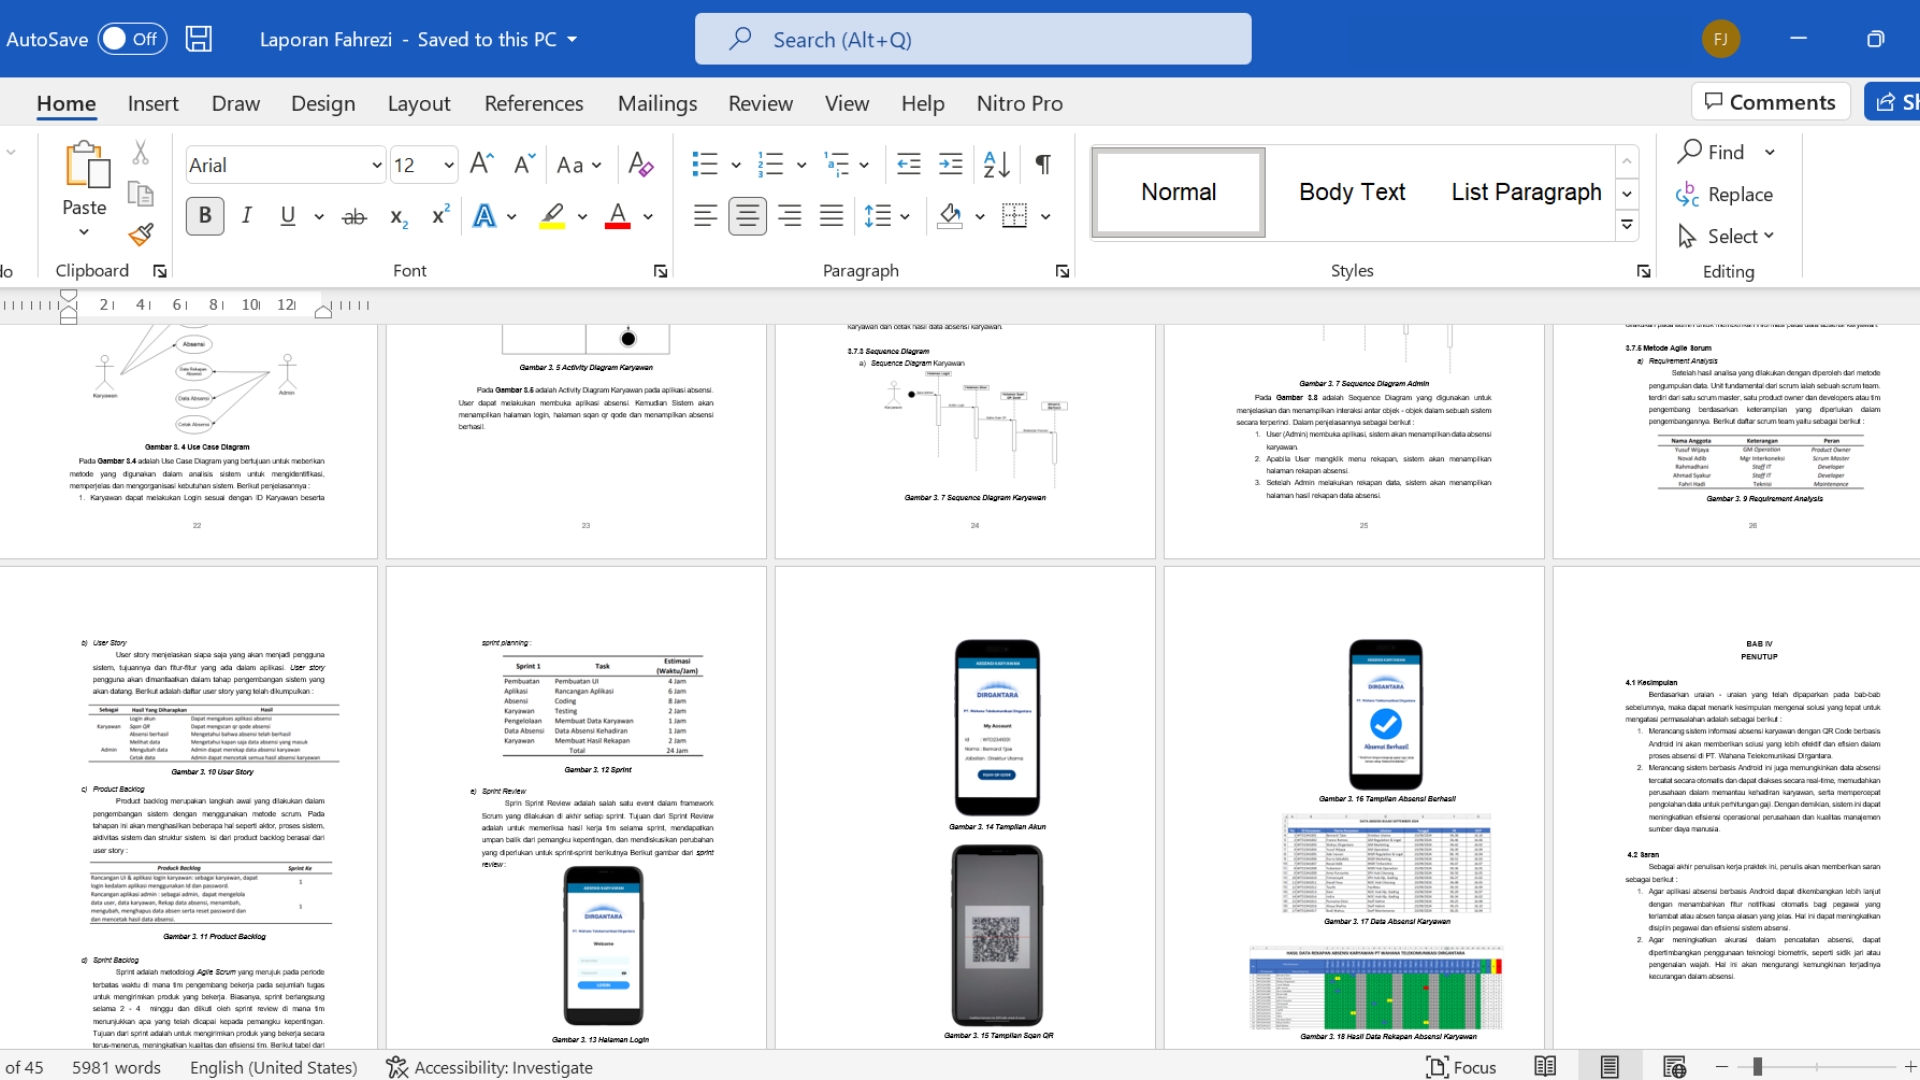Open the line spacing dropdown arrow
Screen dimensions: 1920x1080
pyautogui.click(x=905, y=216)
